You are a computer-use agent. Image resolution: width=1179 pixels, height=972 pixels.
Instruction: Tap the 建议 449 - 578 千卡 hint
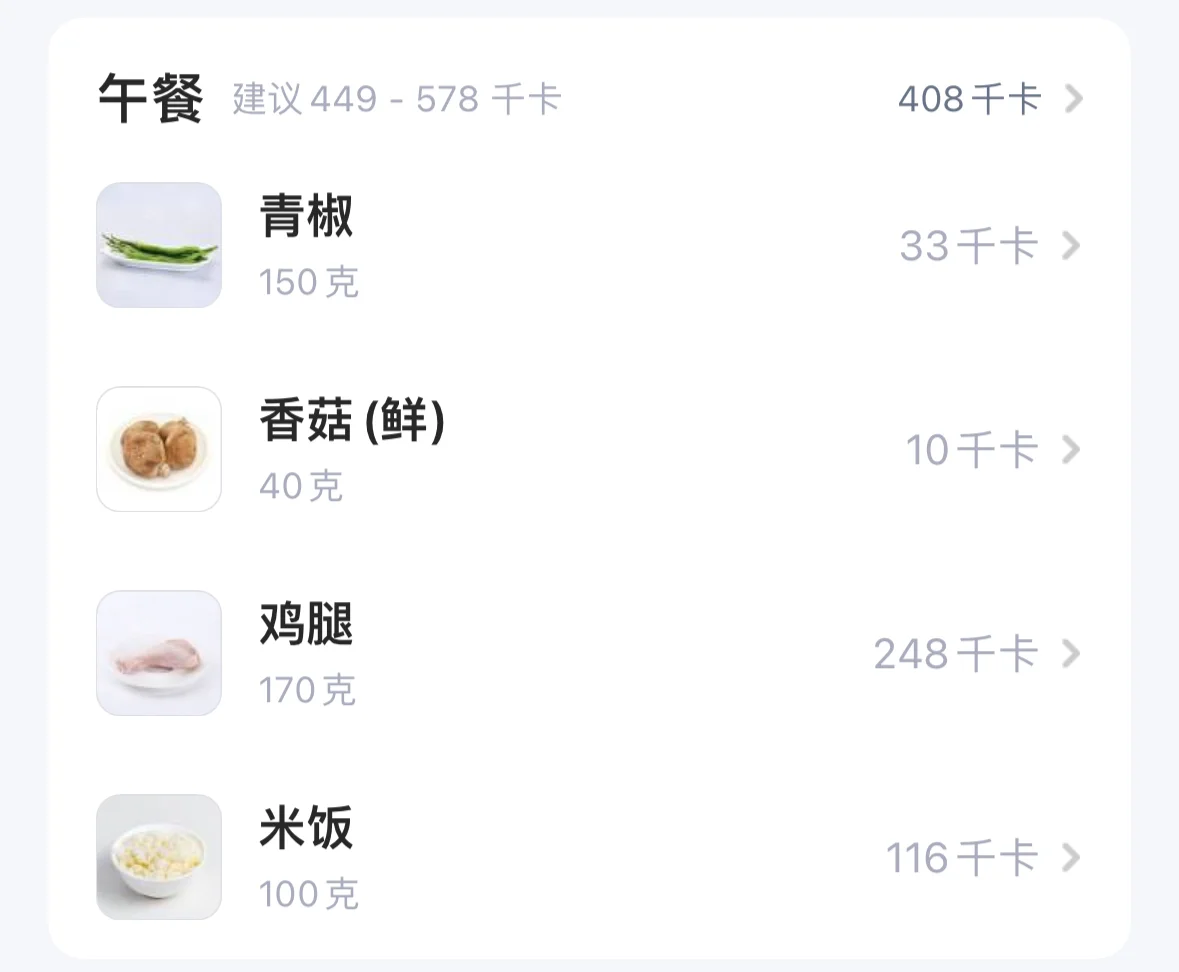coord(397,98)
